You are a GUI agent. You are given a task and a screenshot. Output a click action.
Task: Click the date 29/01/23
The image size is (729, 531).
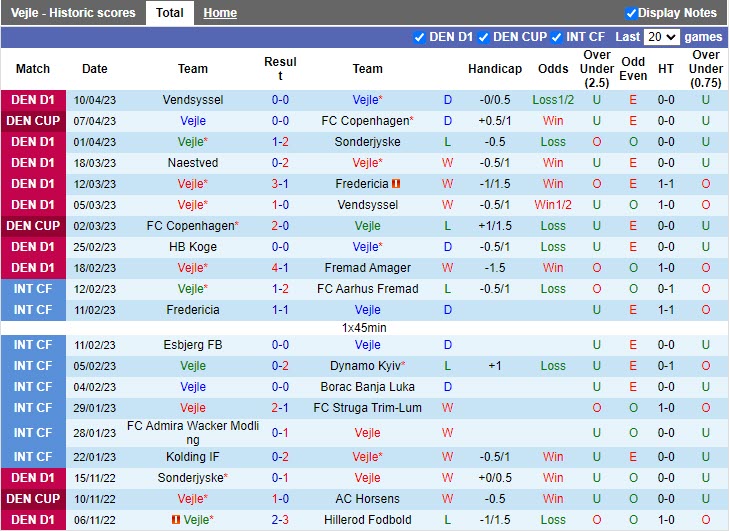(x=94, y=408)
